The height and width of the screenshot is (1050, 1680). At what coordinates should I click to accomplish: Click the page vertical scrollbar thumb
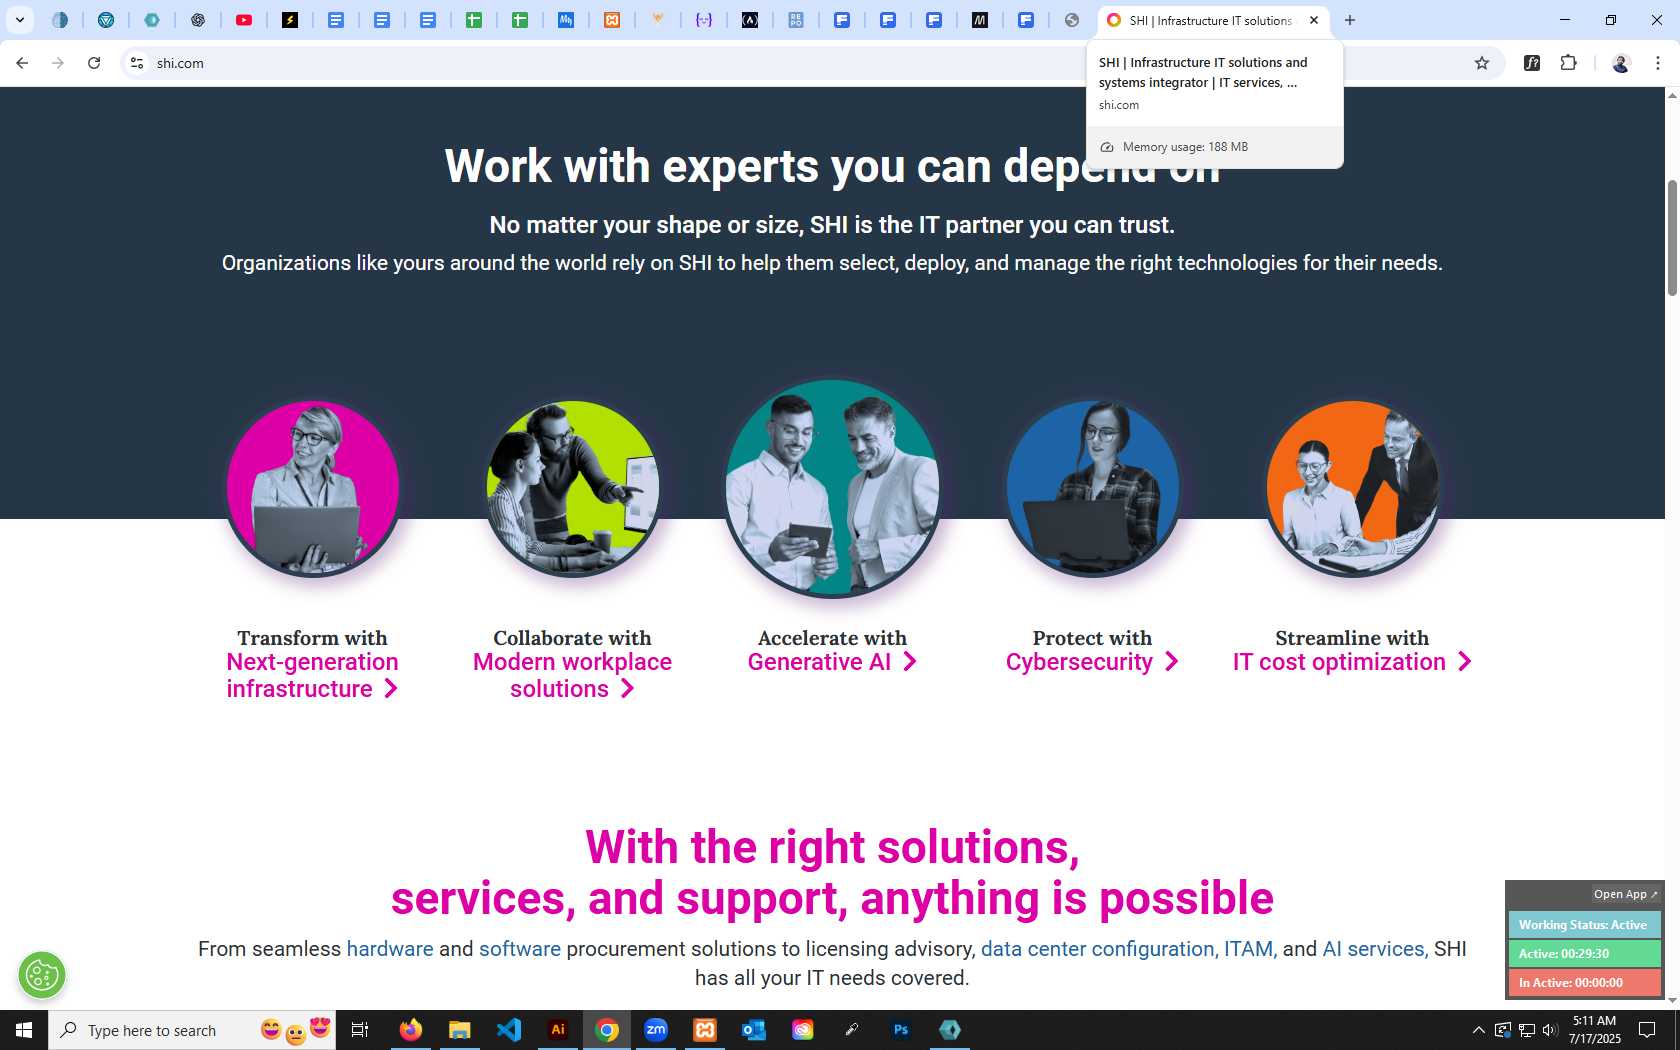[1672, 238]
